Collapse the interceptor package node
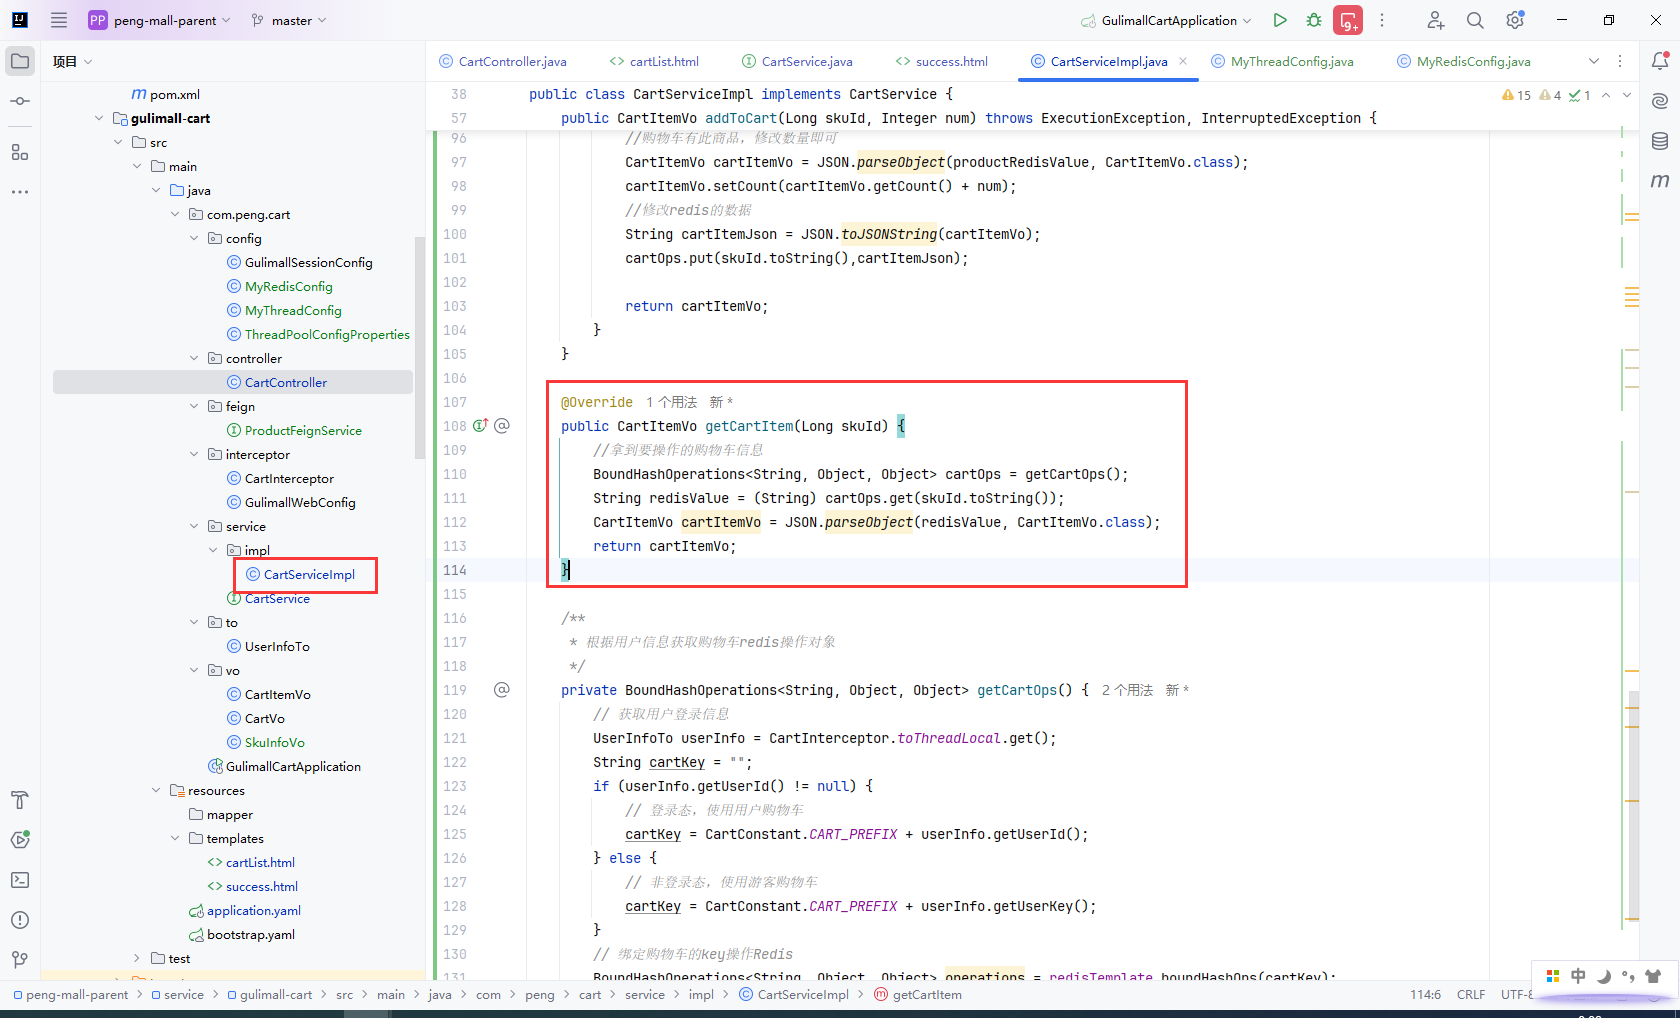Image resolution: width=1680 pixels, height=1018 pixels. point(194,454)
